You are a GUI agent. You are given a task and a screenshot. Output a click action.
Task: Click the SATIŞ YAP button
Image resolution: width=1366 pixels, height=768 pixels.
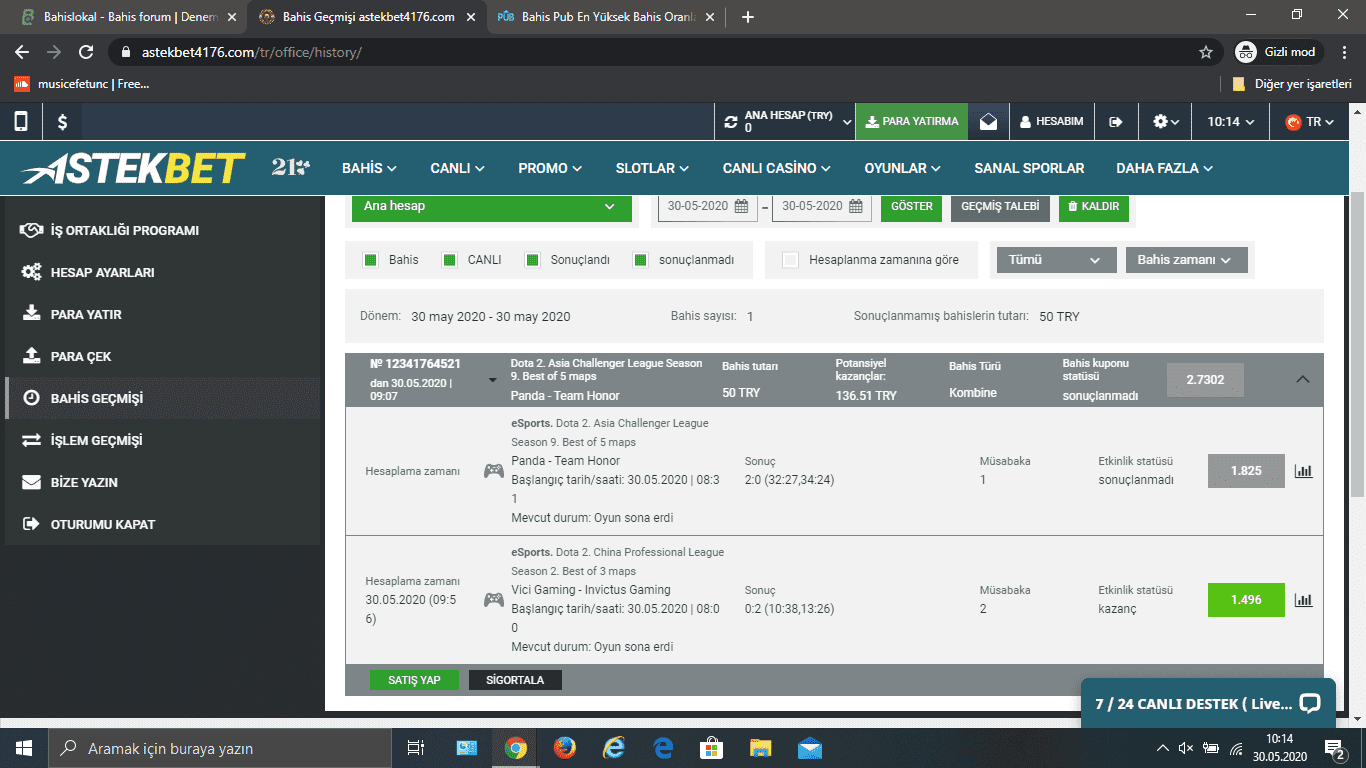[414, 680]
